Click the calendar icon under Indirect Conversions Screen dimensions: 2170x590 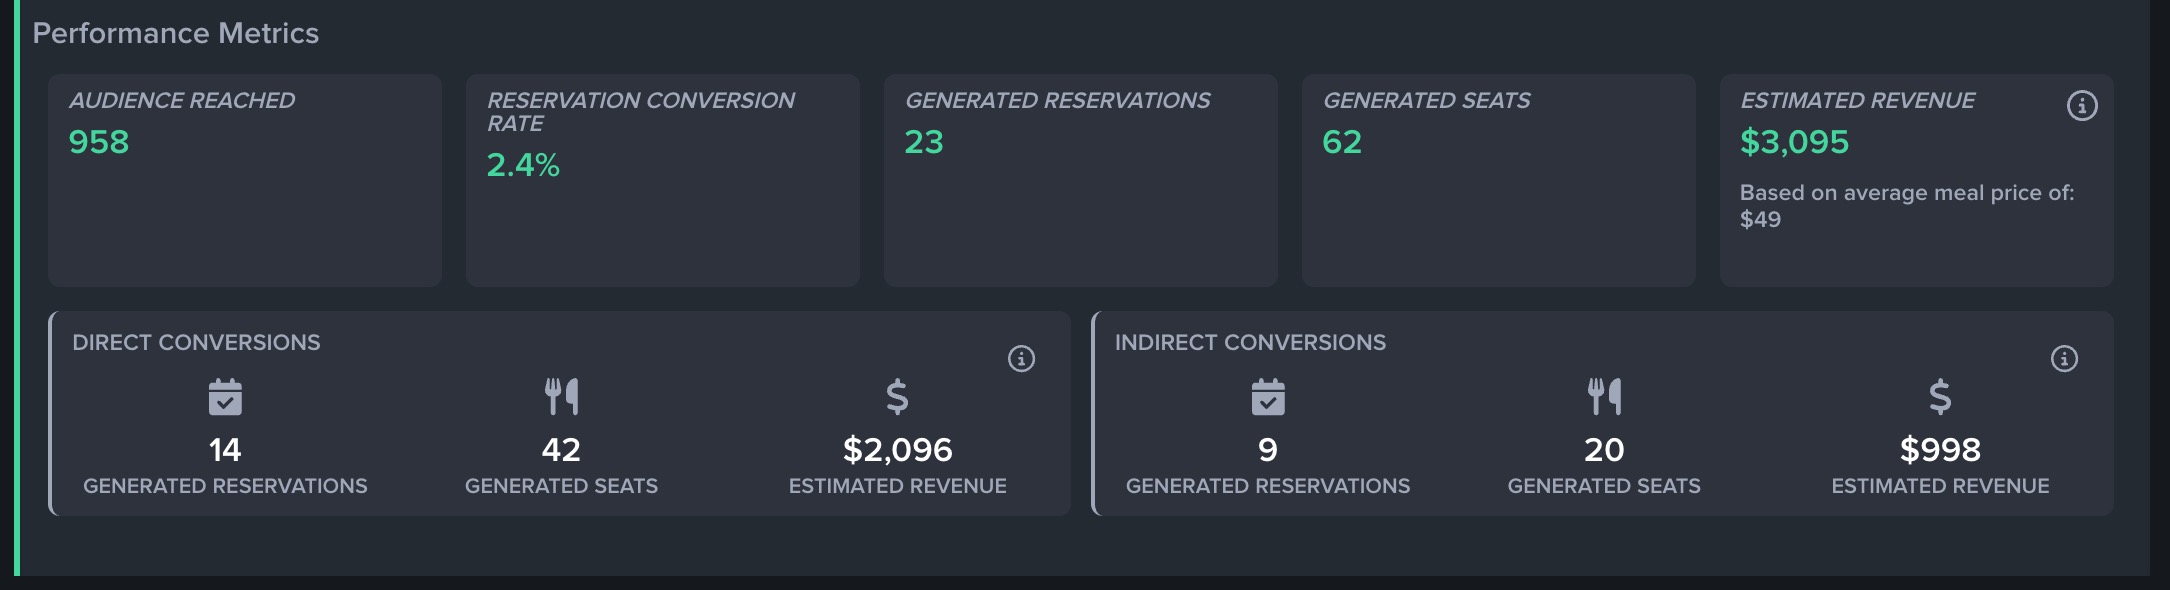(1268, 397)
